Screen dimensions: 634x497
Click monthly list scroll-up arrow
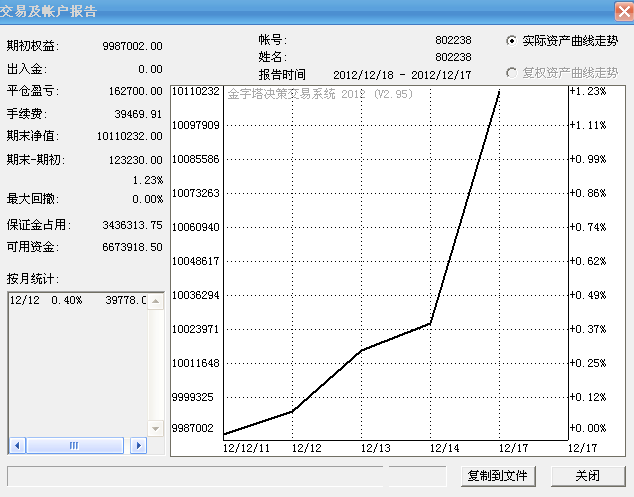click(156, 301)
